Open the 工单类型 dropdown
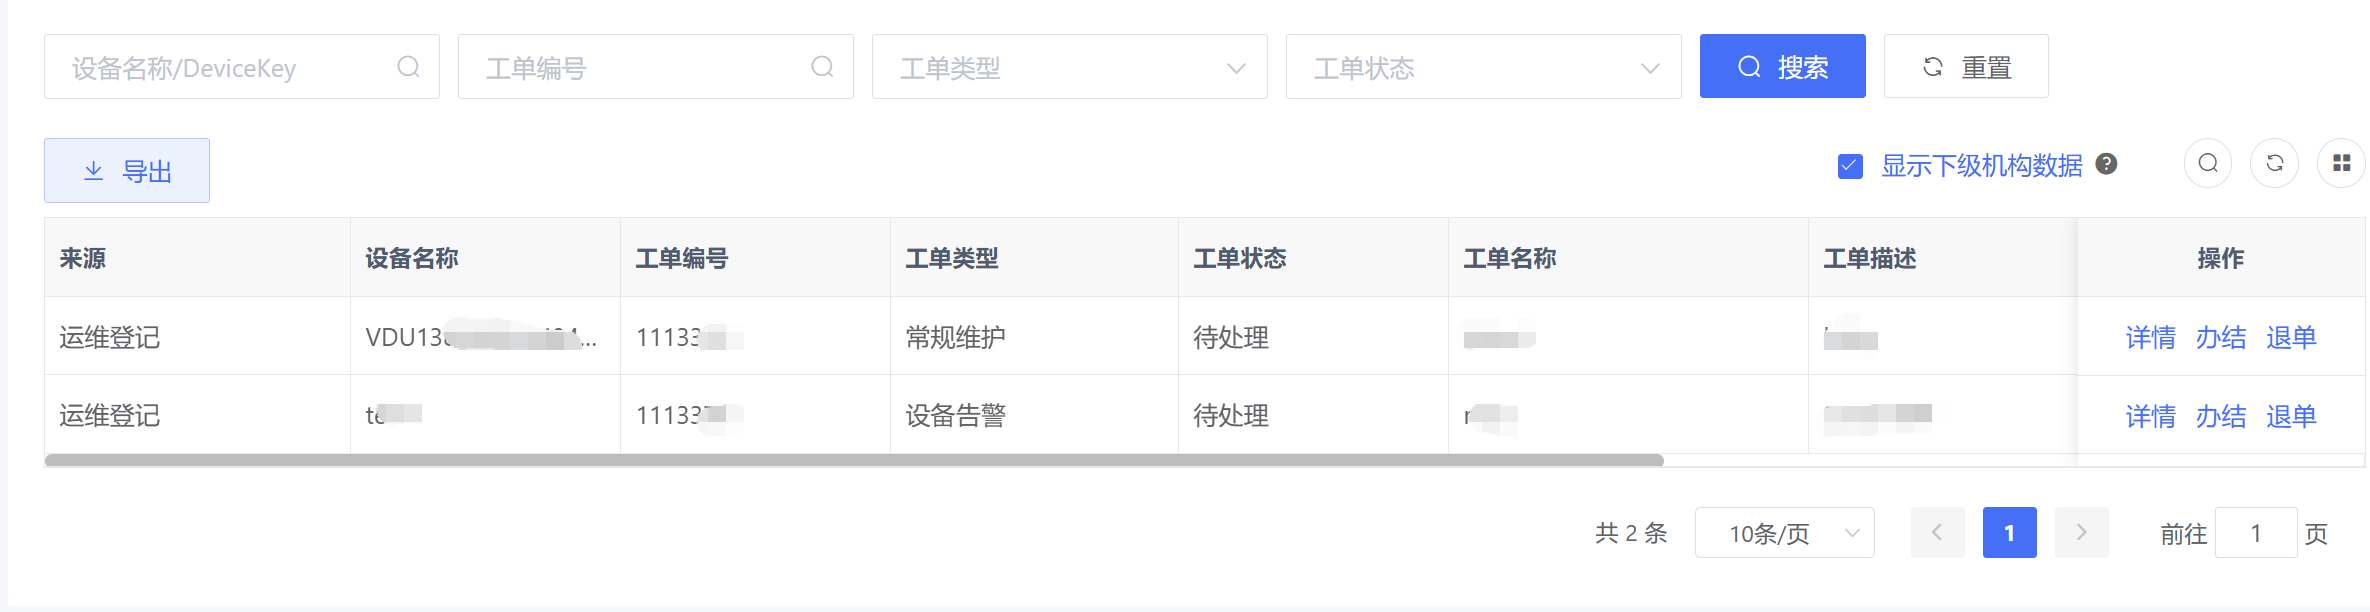This screenshot has width=2370, height=612. point(1069,67)
